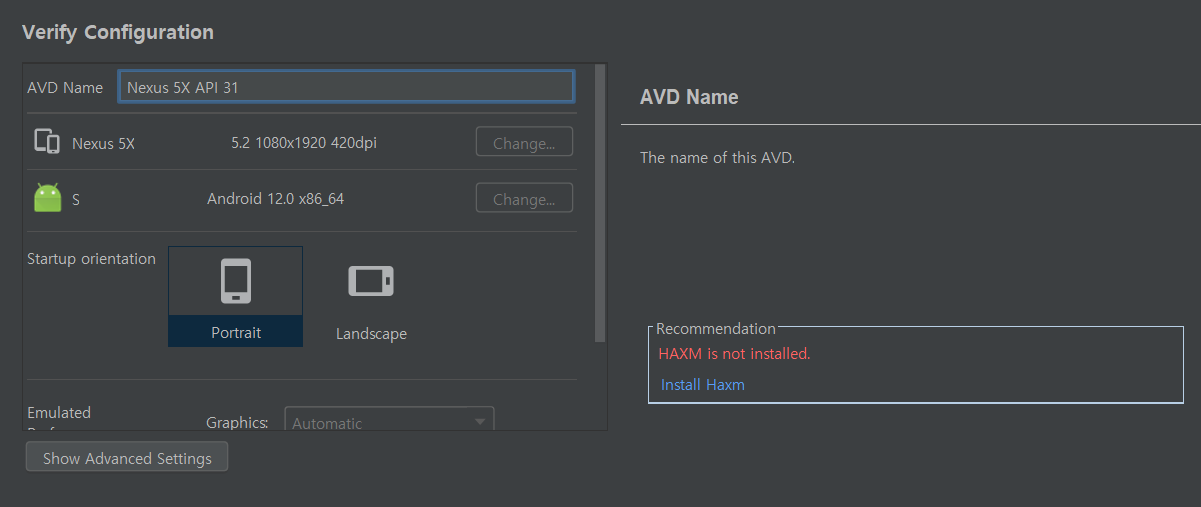Image resolution: width=1201 pixels, height=507 pixels.
Task: Click the 'AVD Name' heading in right panel
Action: [689, 97]
